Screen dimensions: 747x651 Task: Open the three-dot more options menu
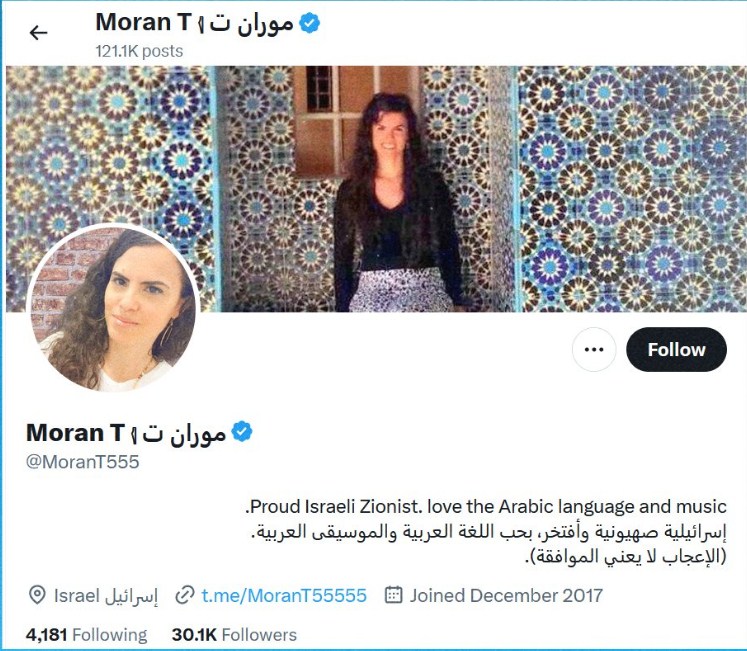click(594, 349)
